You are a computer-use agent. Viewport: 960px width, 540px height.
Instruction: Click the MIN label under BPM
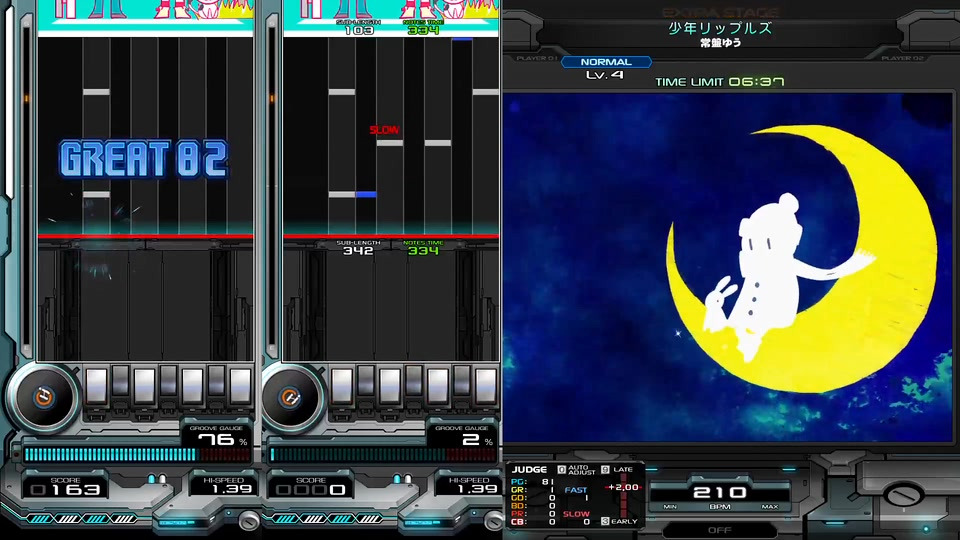(670, 507)
